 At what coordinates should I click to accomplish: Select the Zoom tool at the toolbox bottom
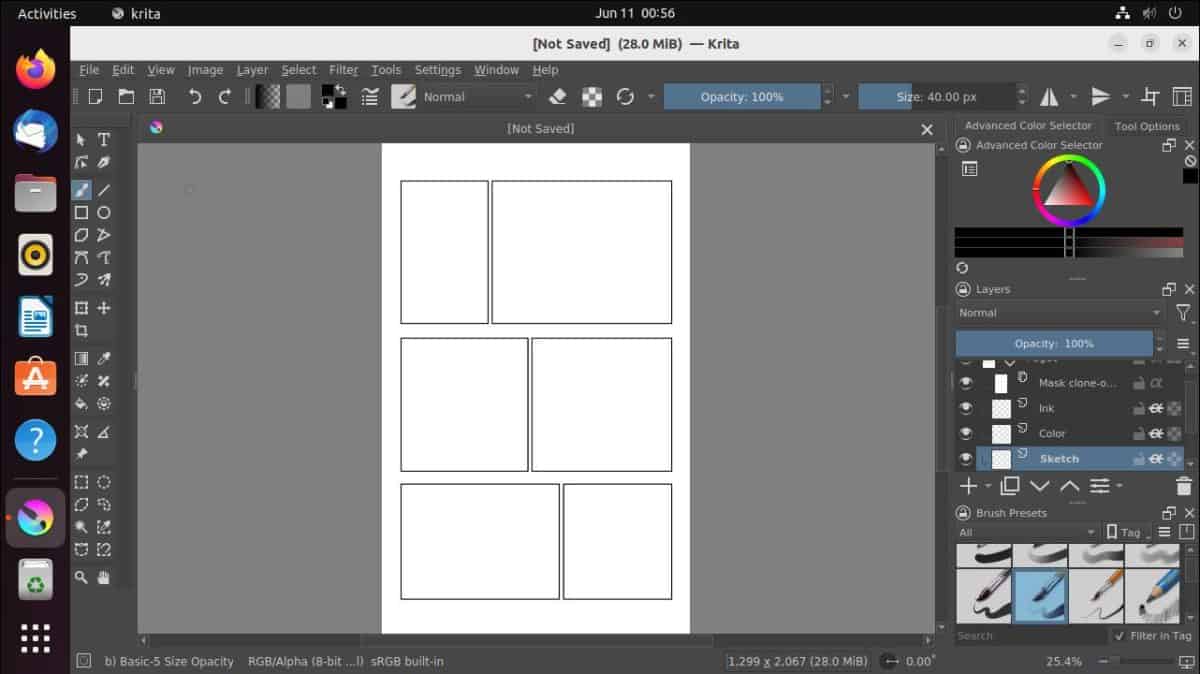coord(82,578)
